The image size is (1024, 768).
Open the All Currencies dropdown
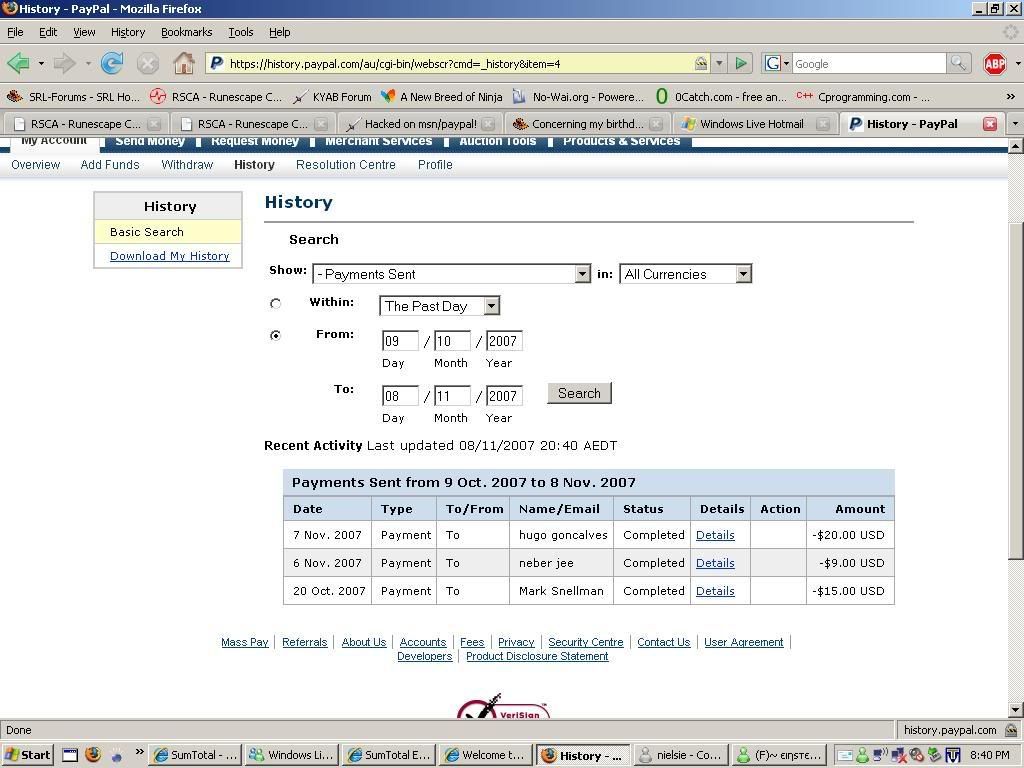click(x=743, y=274)
